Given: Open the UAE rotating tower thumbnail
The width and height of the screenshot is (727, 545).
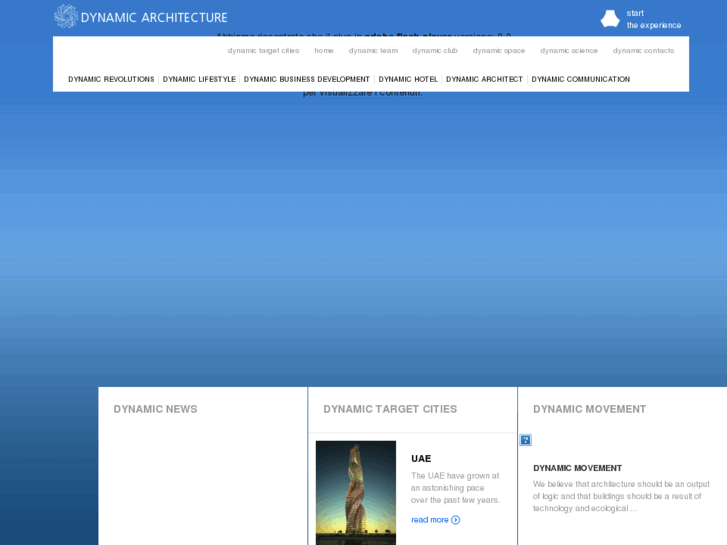Looking at the screenshot, I should point(356,493).
